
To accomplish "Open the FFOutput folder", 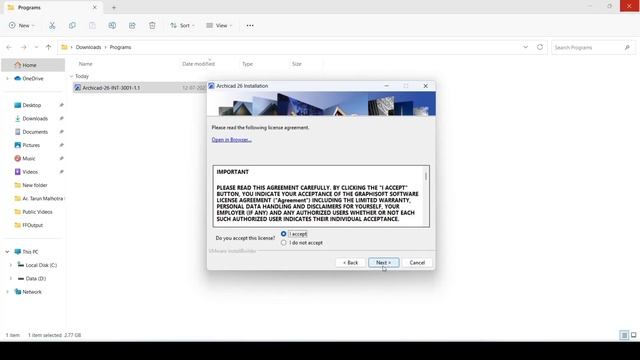I will click(x=33, y=225).
